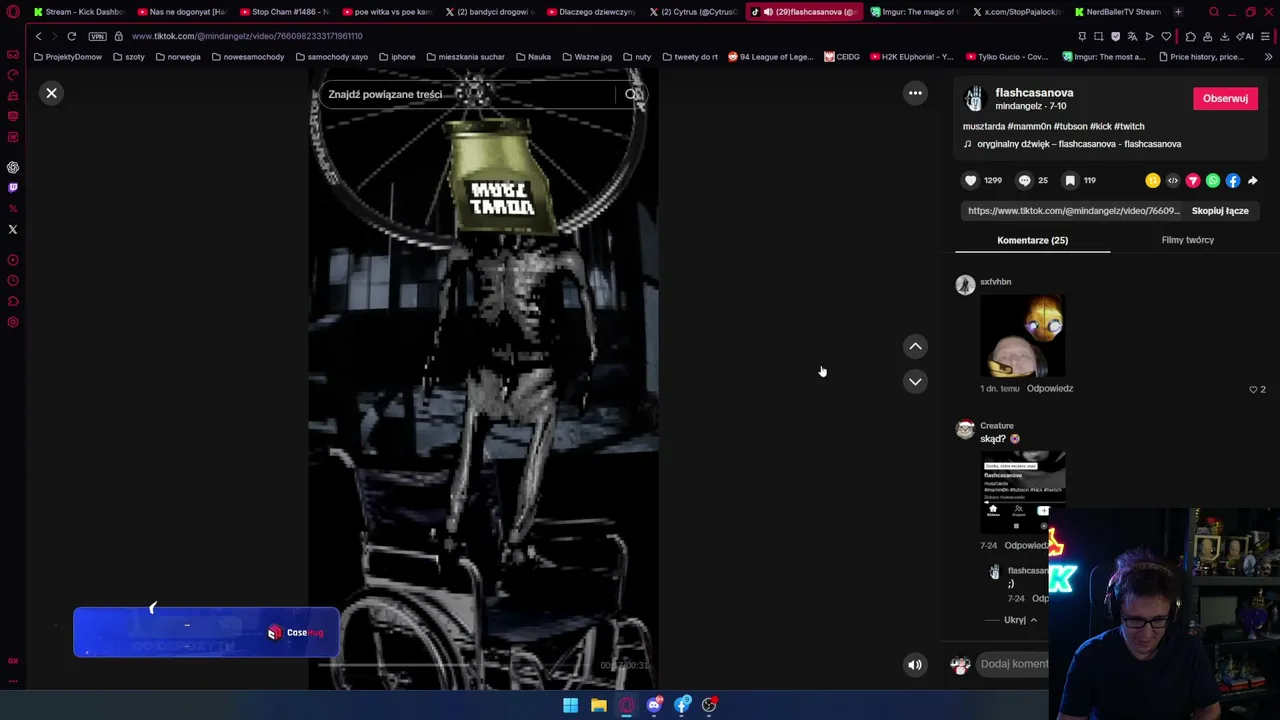This screenshot has height=720, width=1280.
Task: Get the embed code for the video
Action: tap(1173, 181)
